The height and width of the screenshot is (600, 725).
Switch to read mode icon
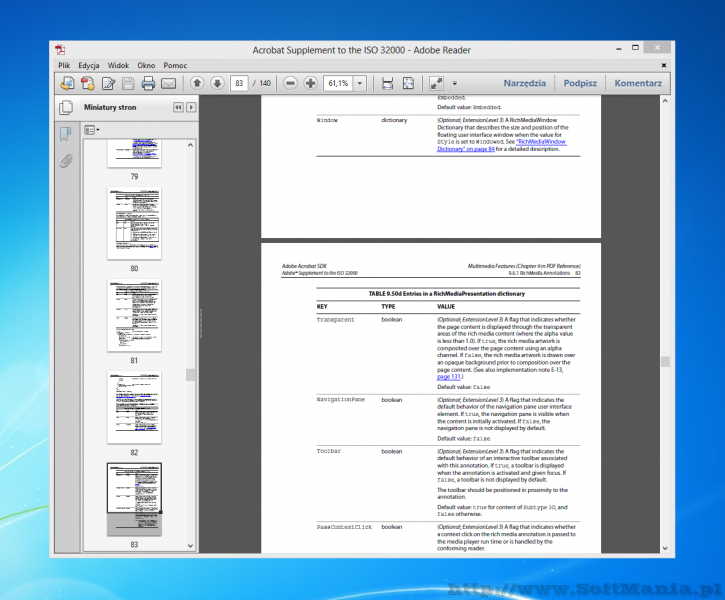[x=436, y=83]
